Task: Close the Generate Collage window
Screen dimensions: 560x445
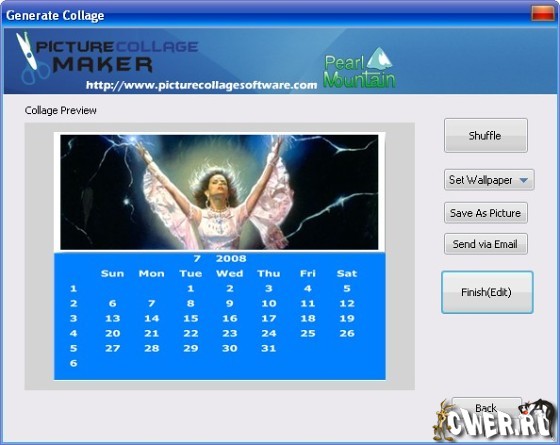Action: pos(543,14)
